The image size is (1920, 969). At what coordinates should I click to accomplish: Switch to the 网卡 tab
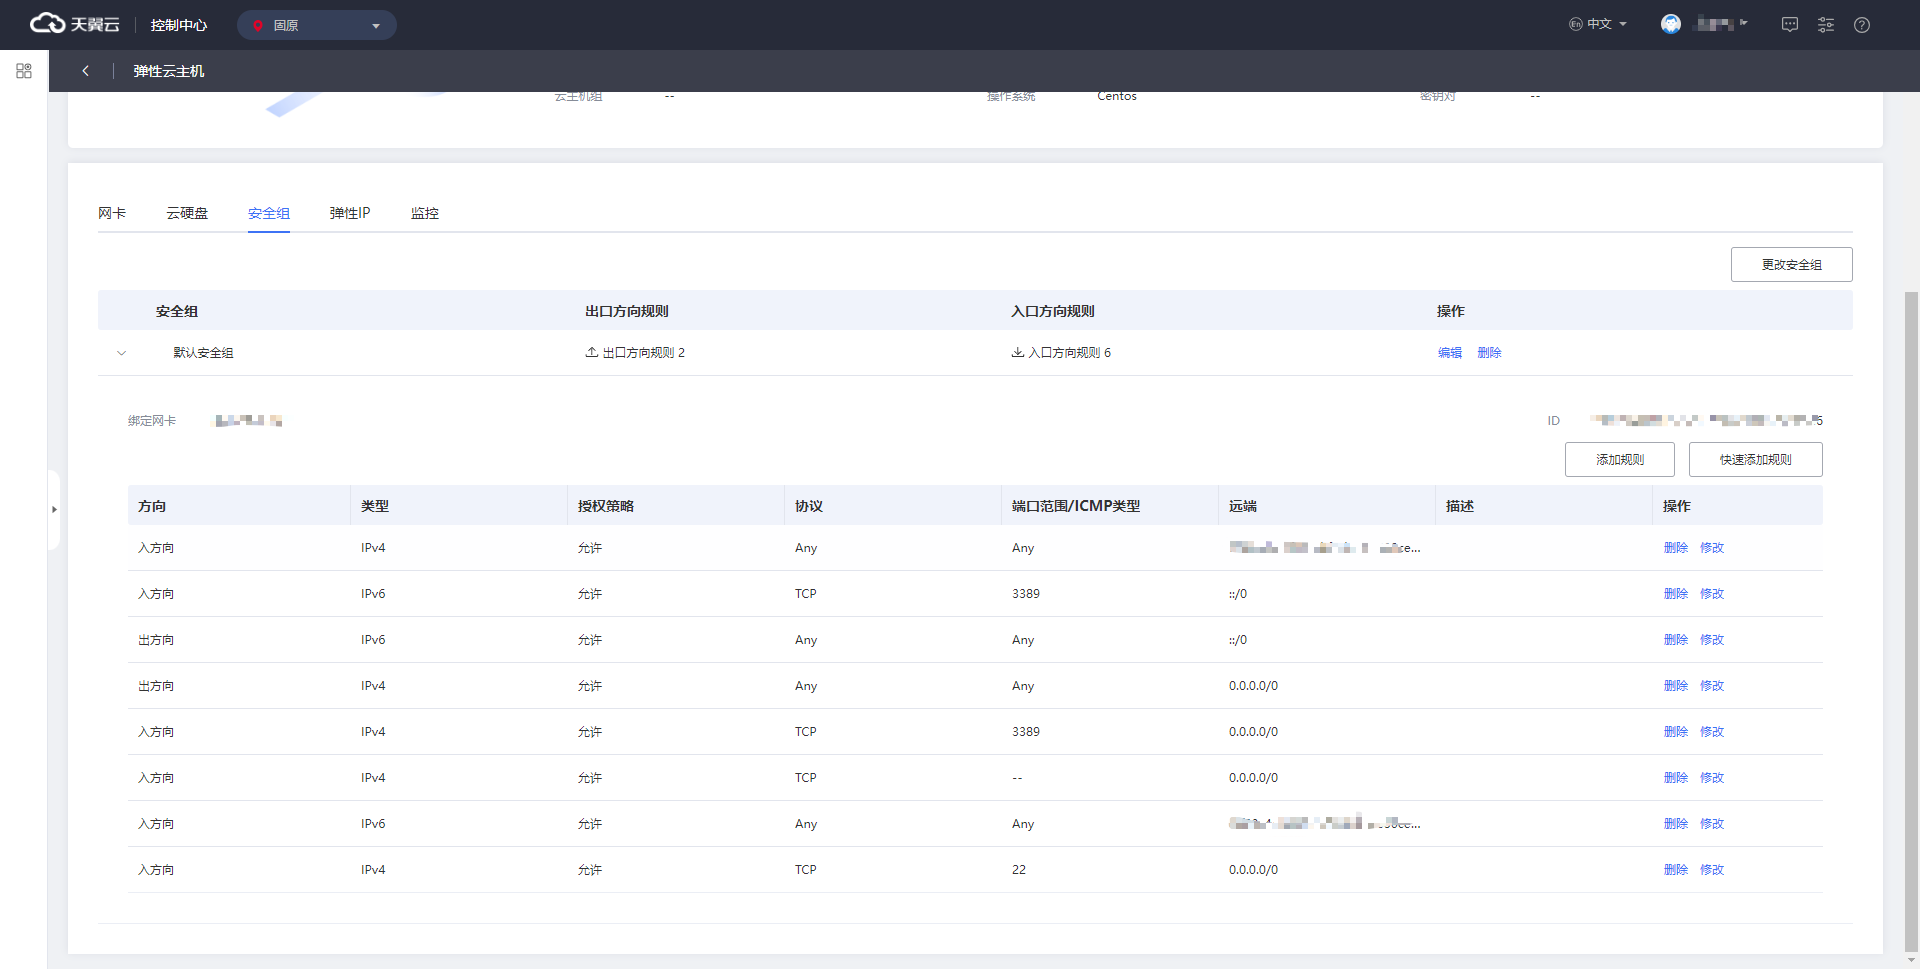112,213
